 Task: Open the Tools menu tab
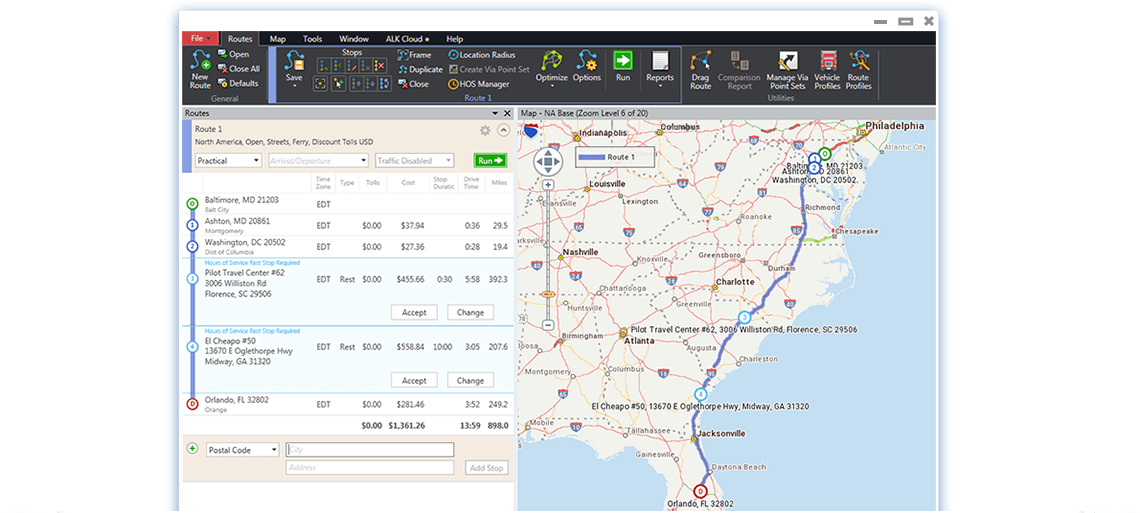pyautogui.click(x=312, y=39)
